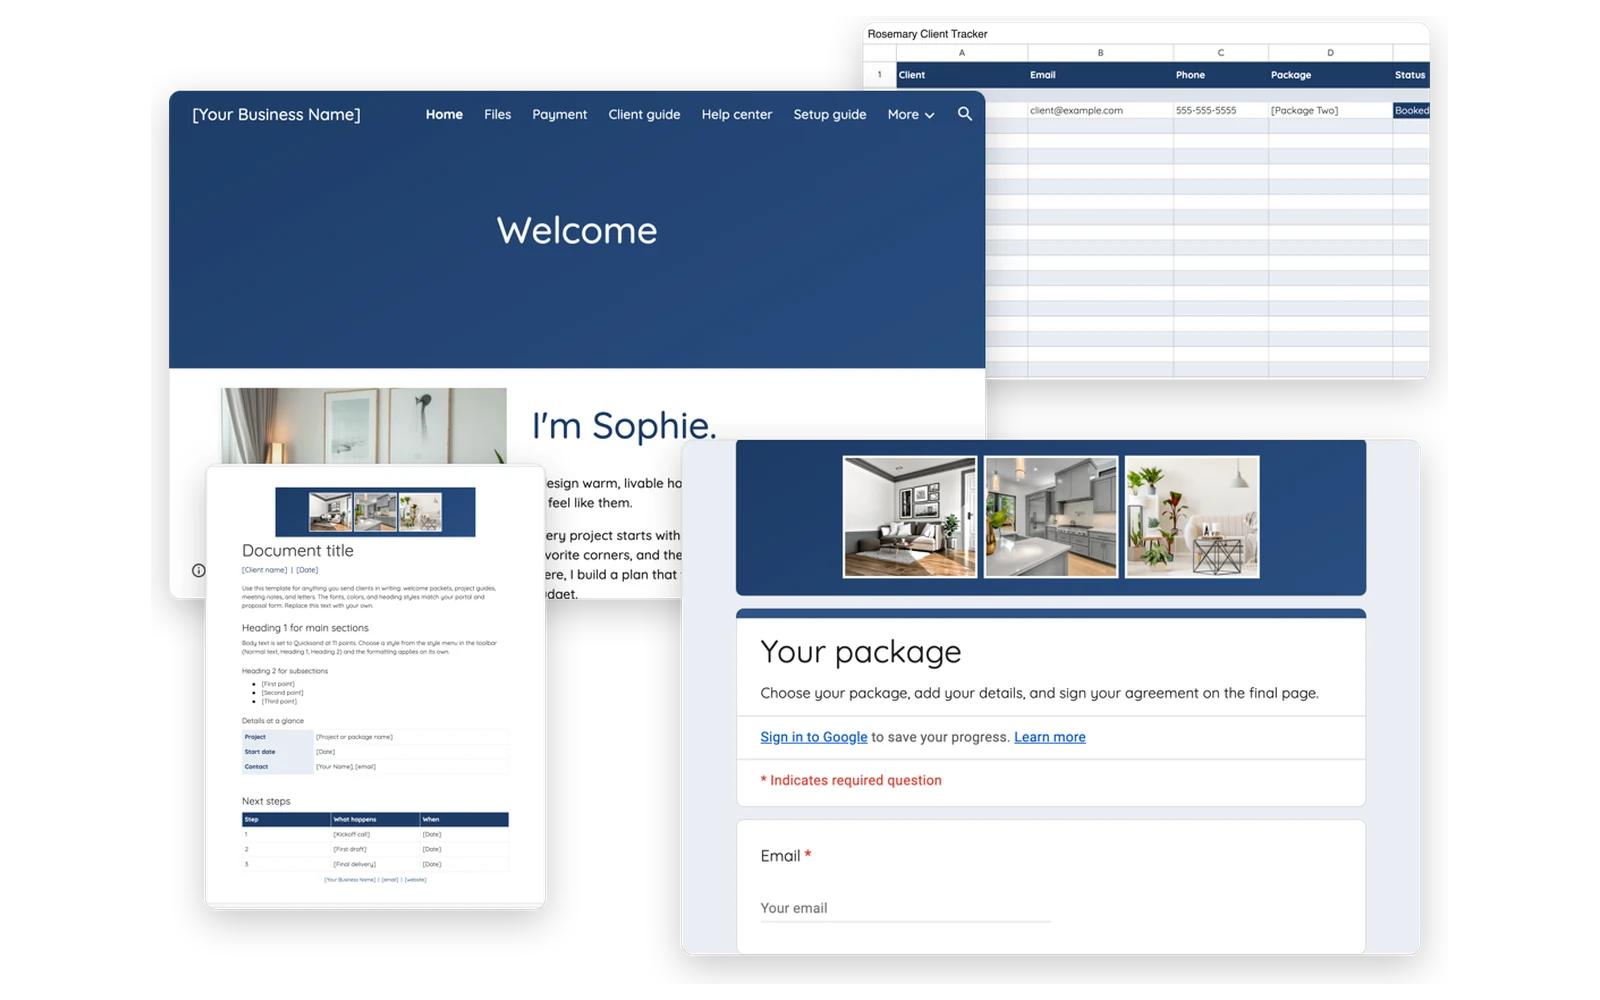This screenshot has height=1000, width=1600.
Task: Select row 1 header in the tracker
Action: tap(879, 75)
